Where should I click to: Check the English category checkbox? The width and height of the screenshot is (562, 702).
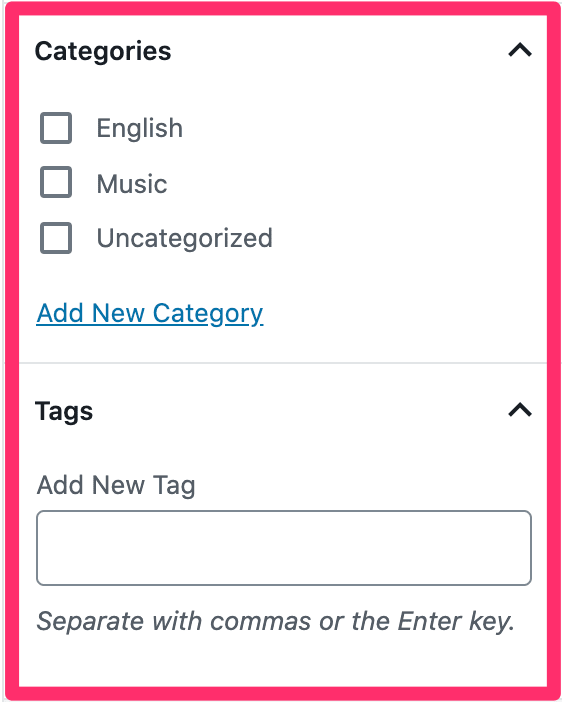coord(56,128)
